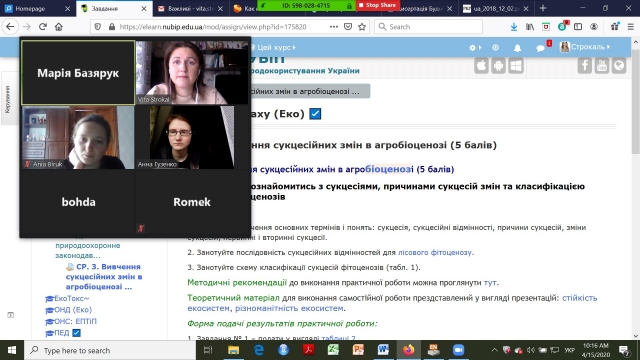Open the browser home page
This screenshot has height=360, width=640.
point(59,27)
